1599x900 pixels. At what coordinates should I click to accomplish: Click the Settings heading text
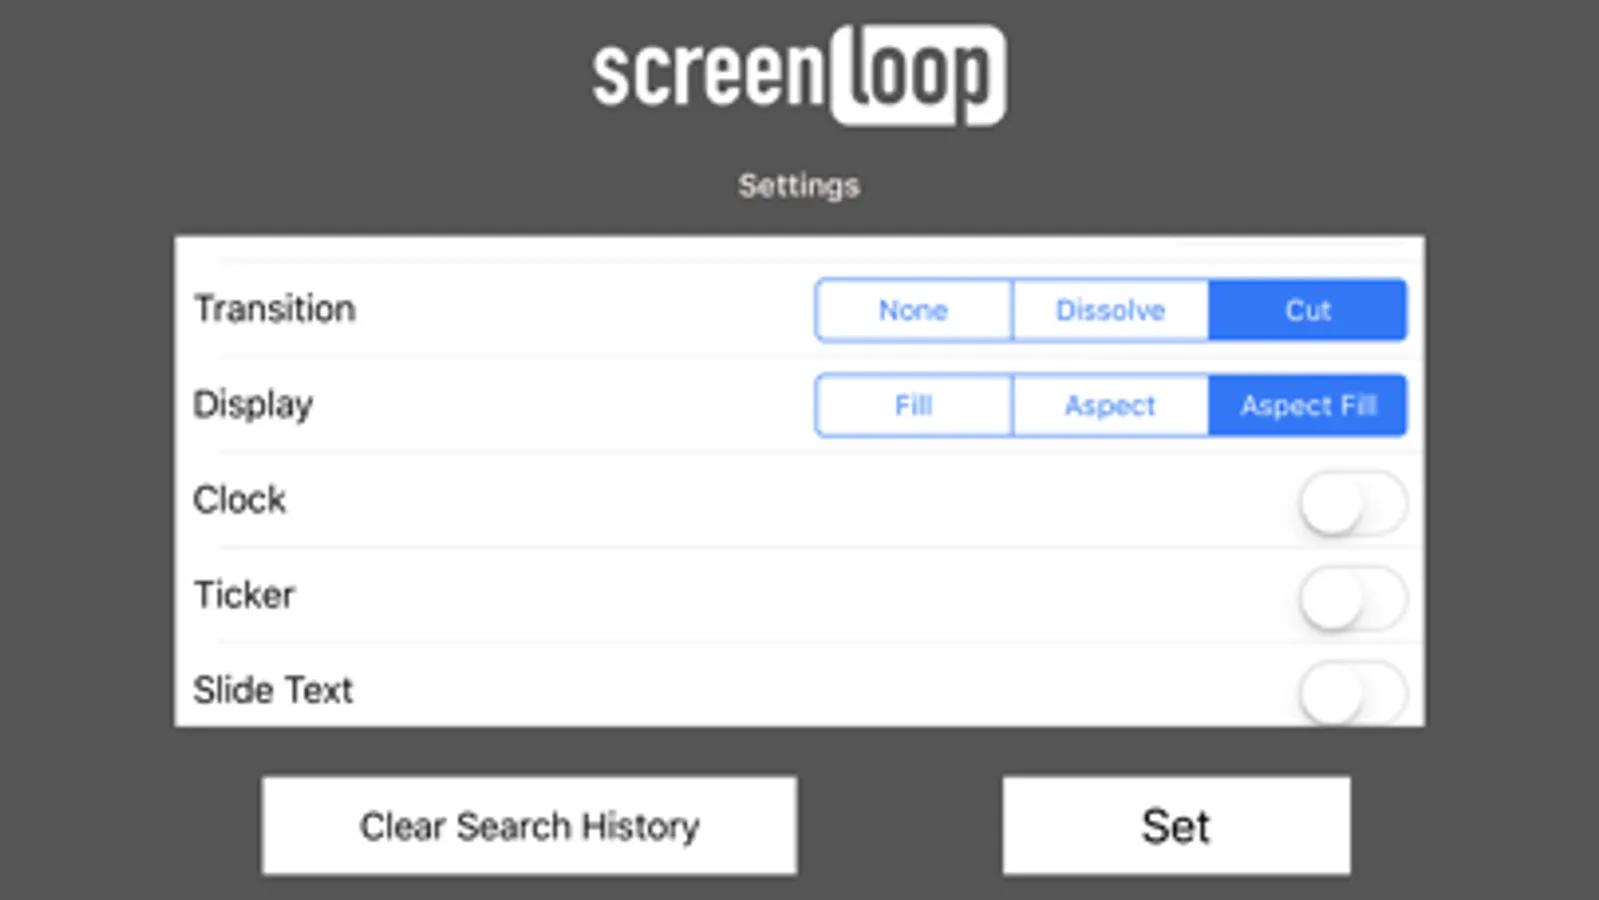(x=798, y=185)
